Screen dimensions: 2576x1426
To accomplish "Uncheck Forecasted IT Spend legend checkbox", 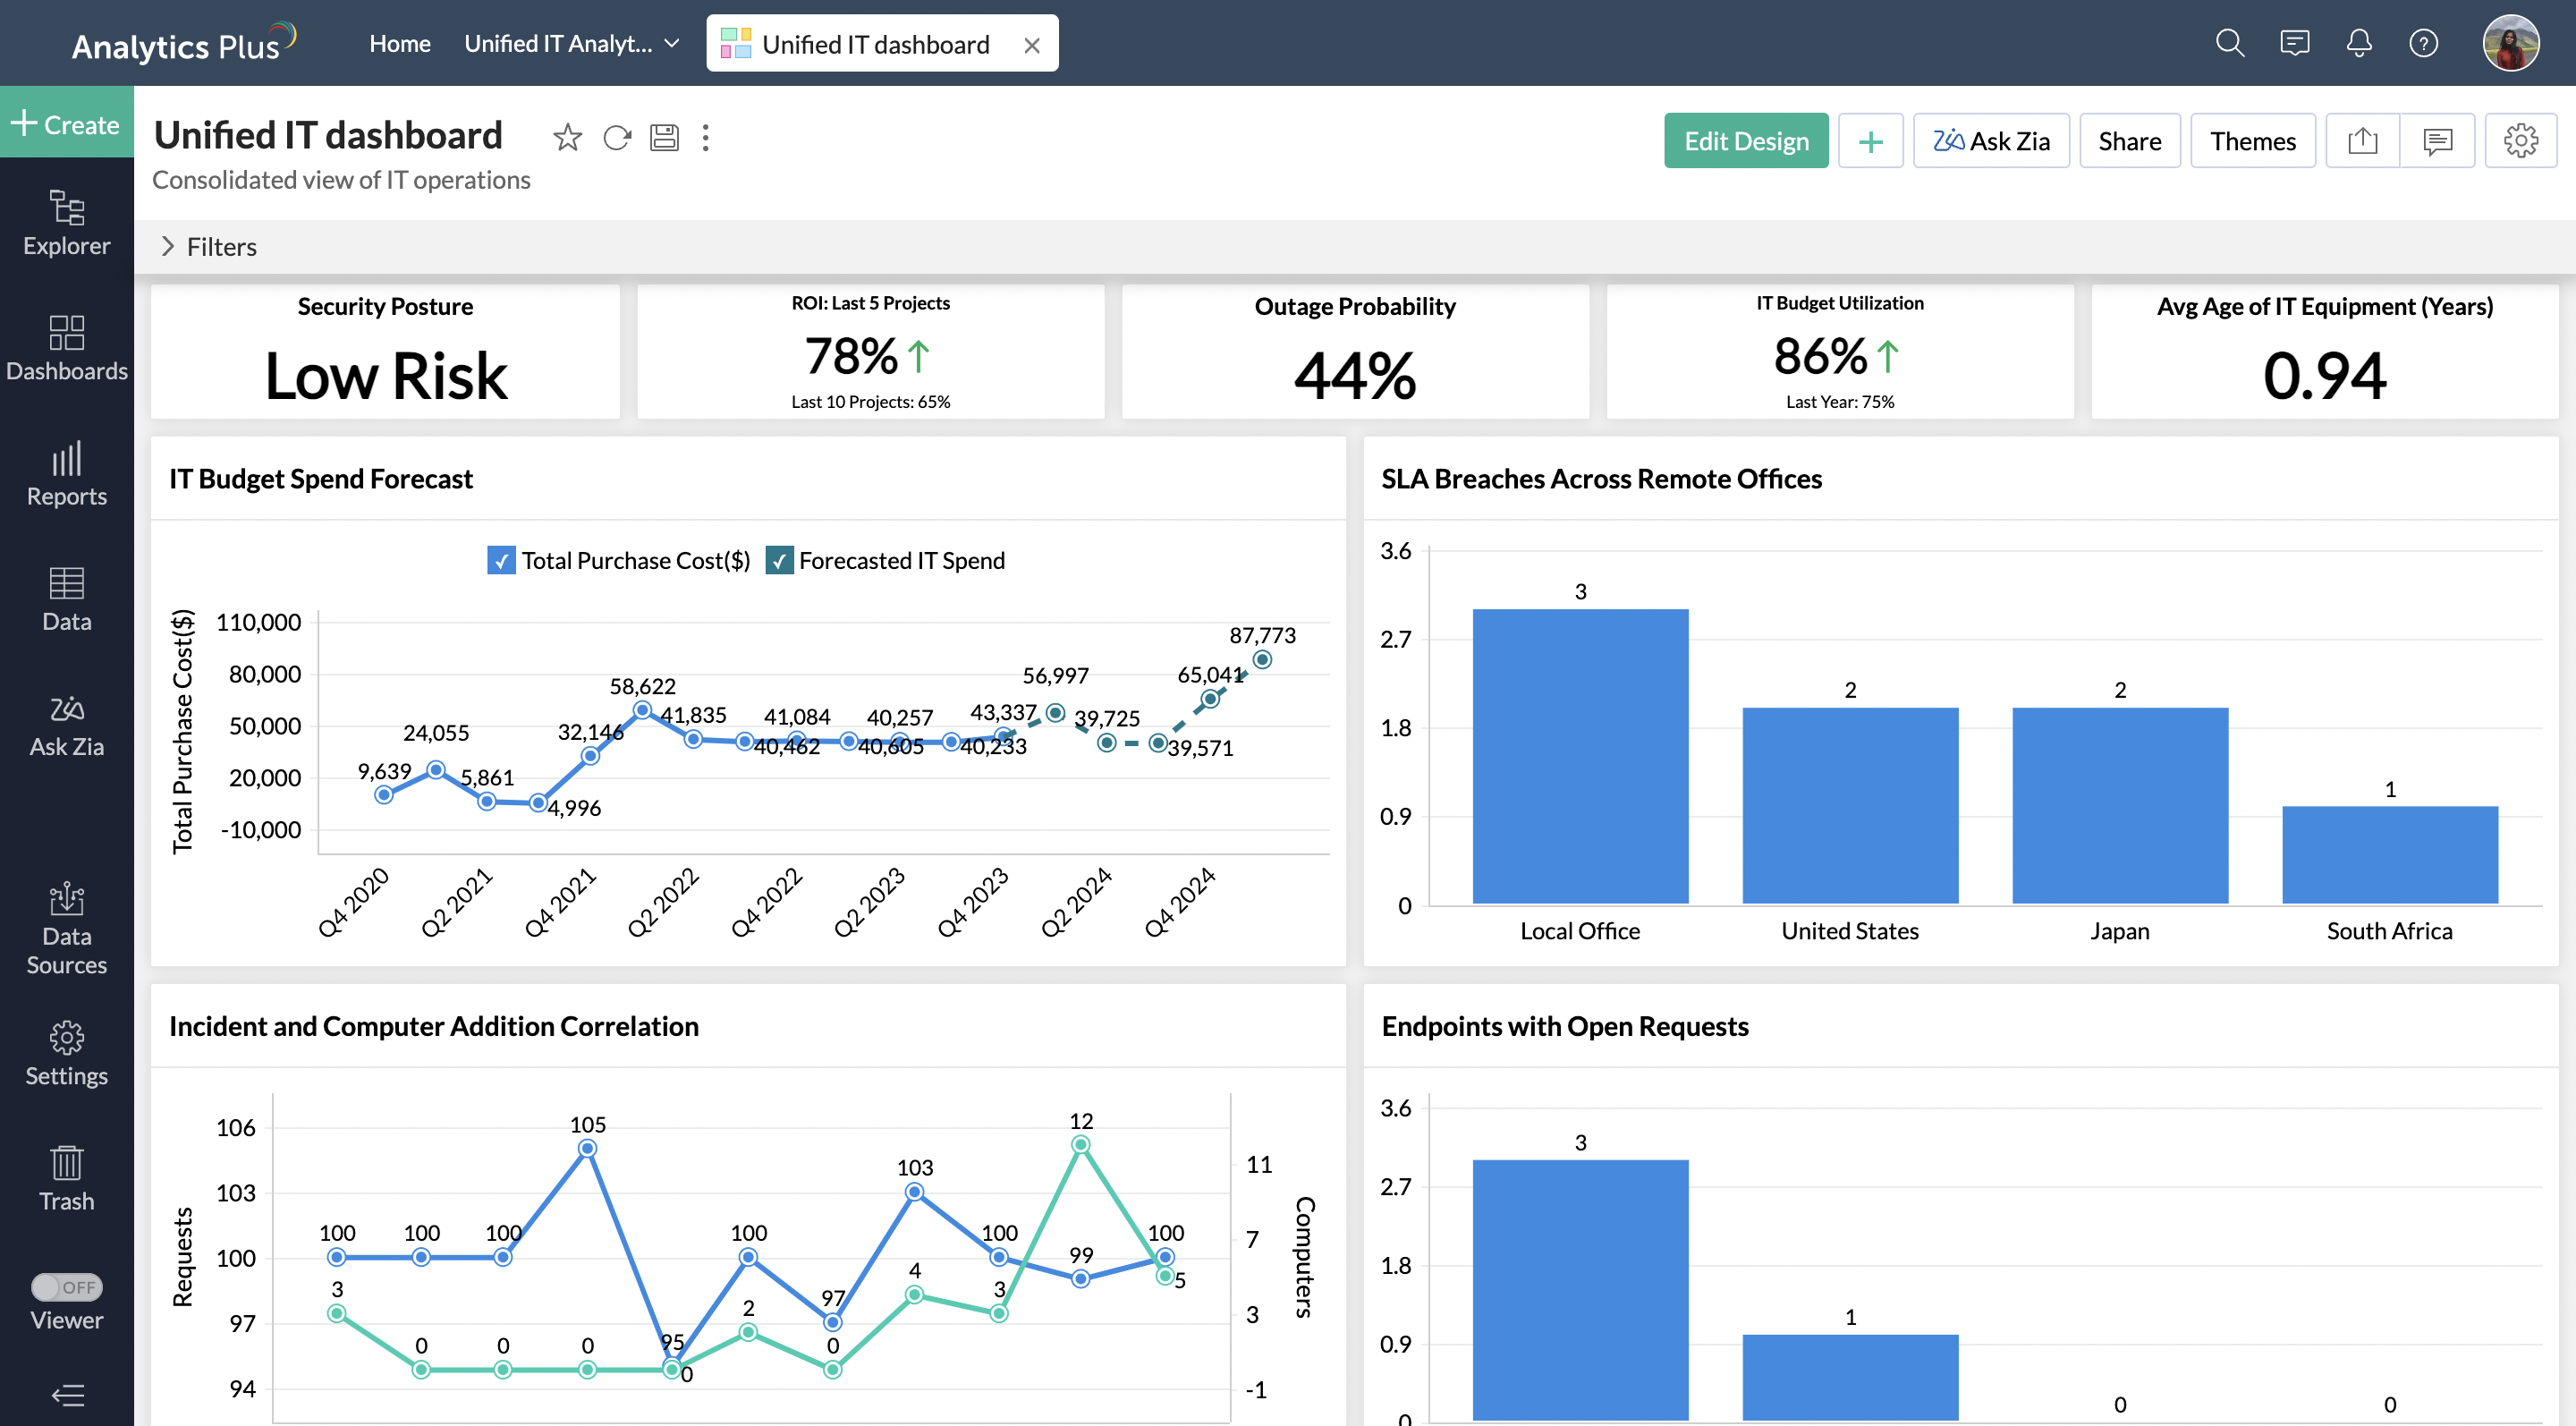I will click(x=779, y=560).
